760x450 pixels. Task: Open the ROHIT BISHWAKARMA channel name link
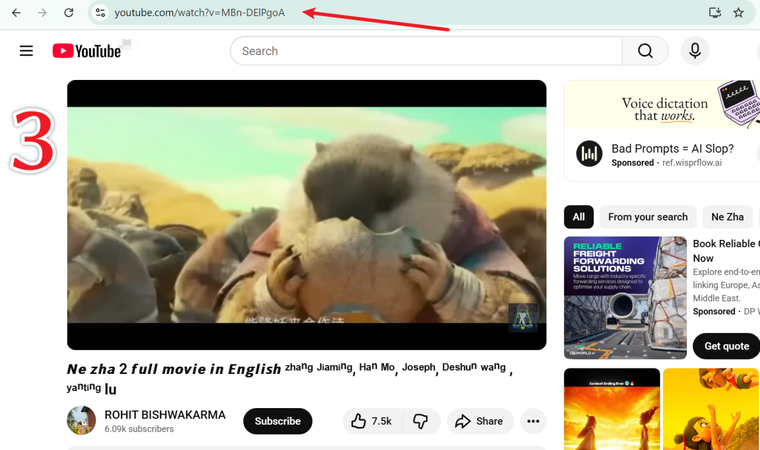tap(165, 415)
